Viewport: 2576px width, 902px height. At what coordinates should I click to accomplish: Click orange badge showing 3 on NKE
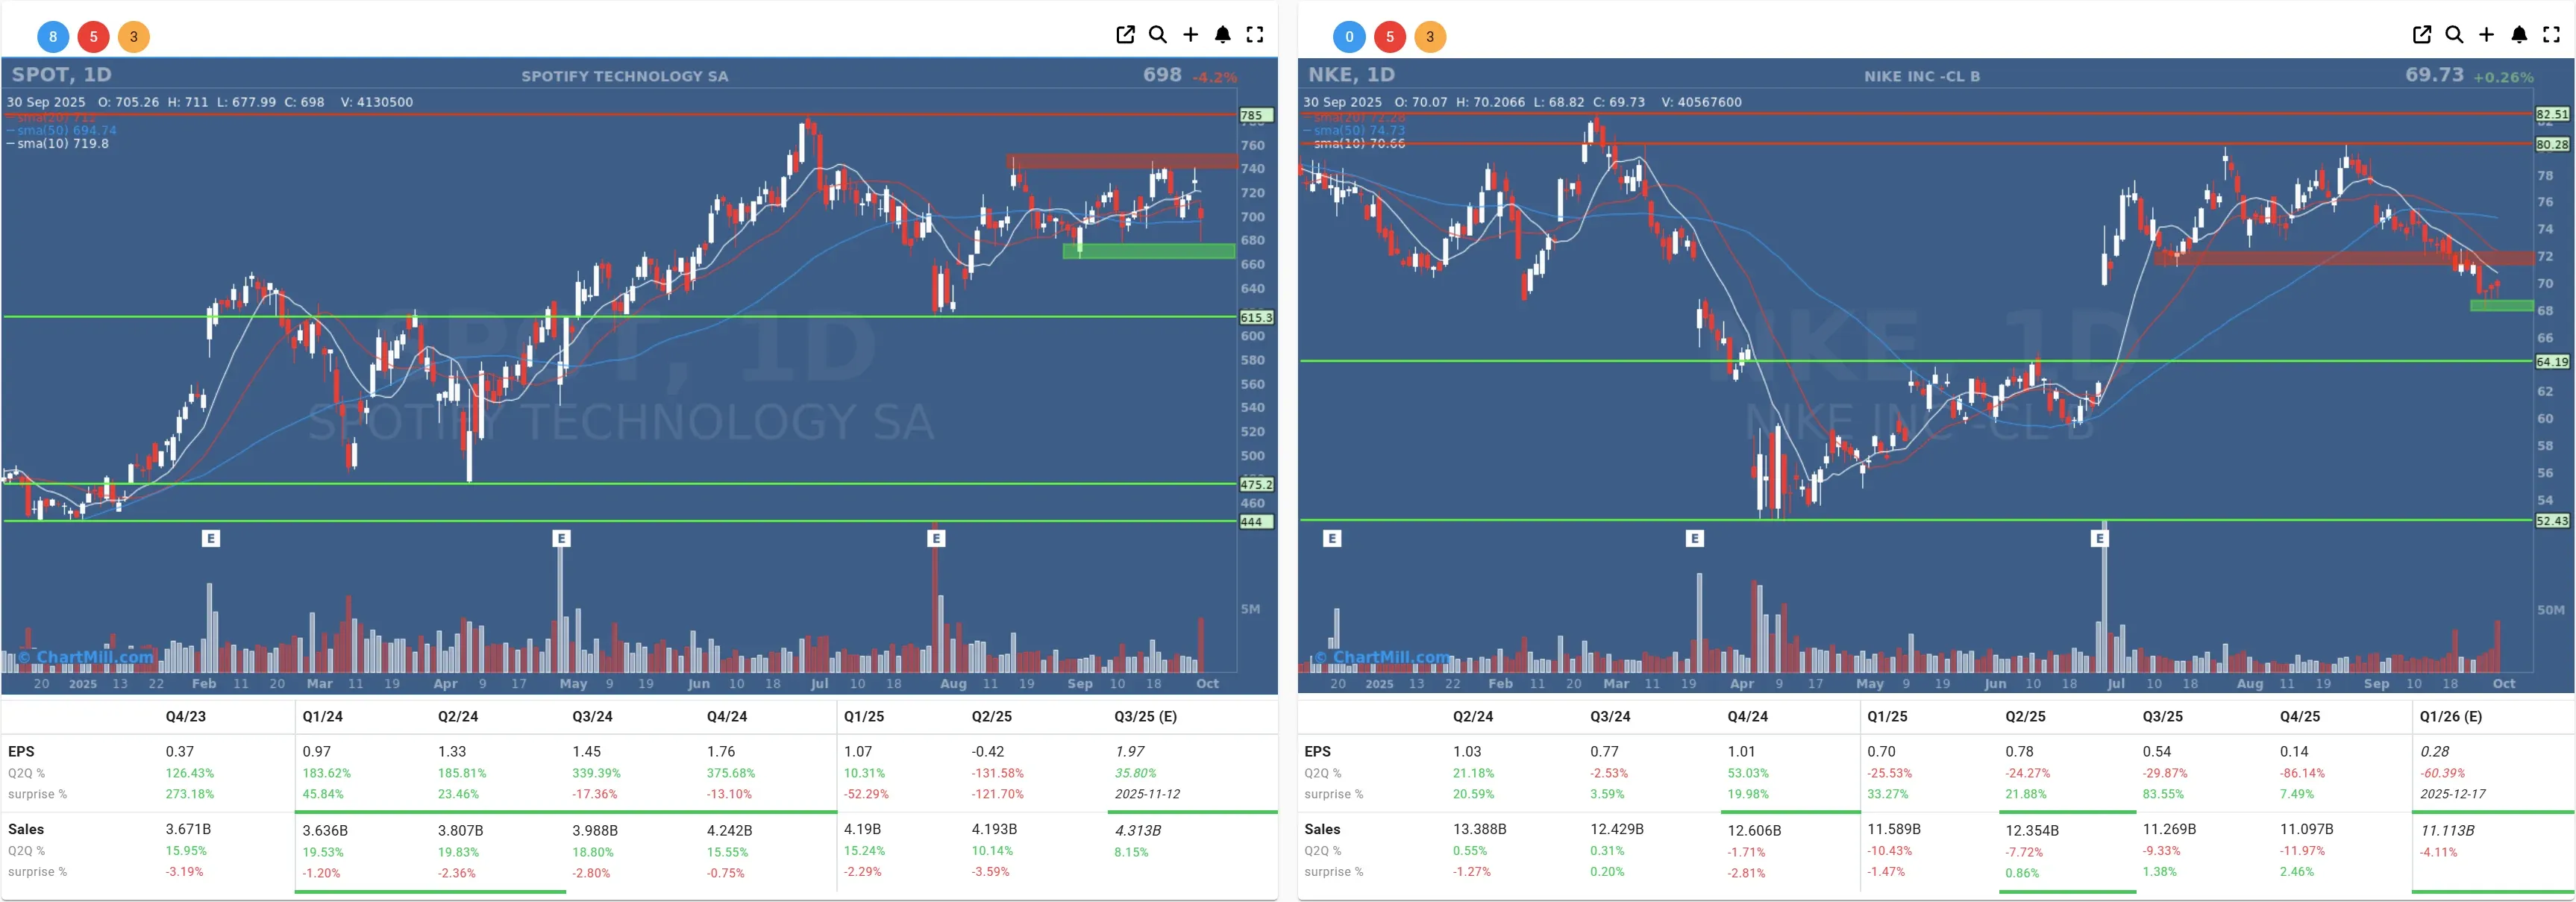click(1429, 37)
